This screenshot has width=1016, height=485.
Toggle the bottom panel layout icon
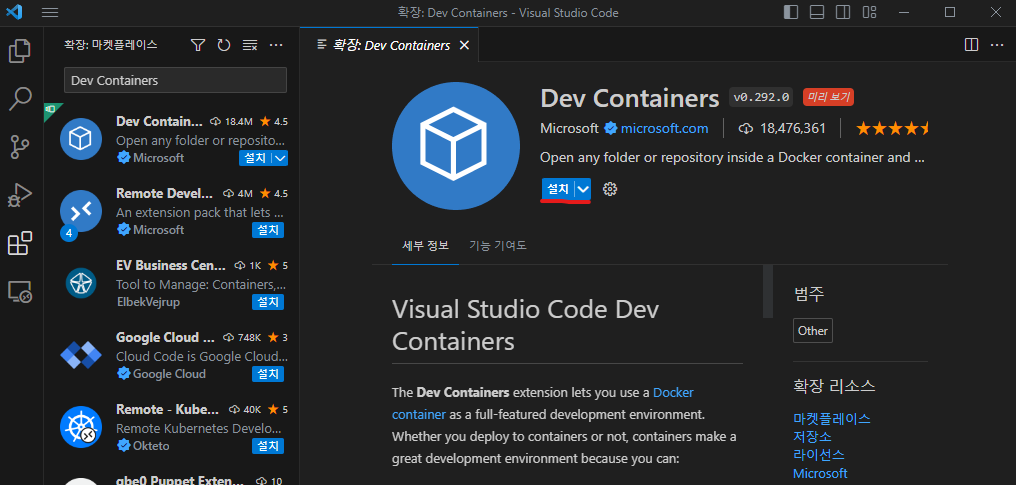pos(816,12)
